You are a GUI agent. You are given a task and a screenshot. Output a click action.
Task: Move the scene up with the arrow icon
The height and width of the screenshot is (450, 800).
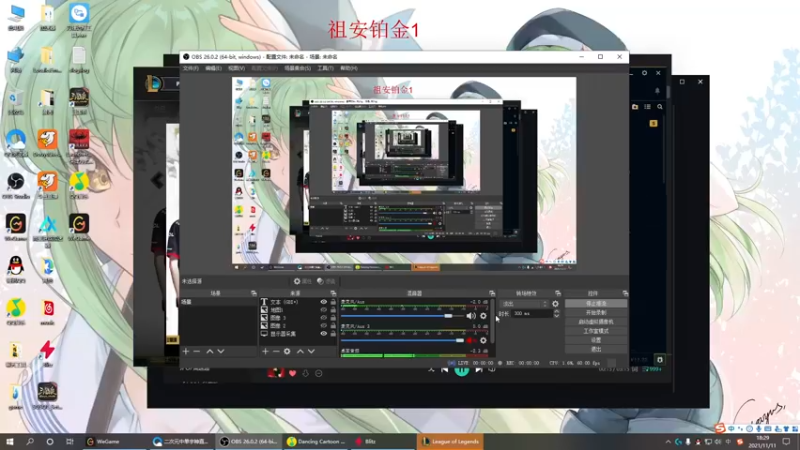point(210,352)
